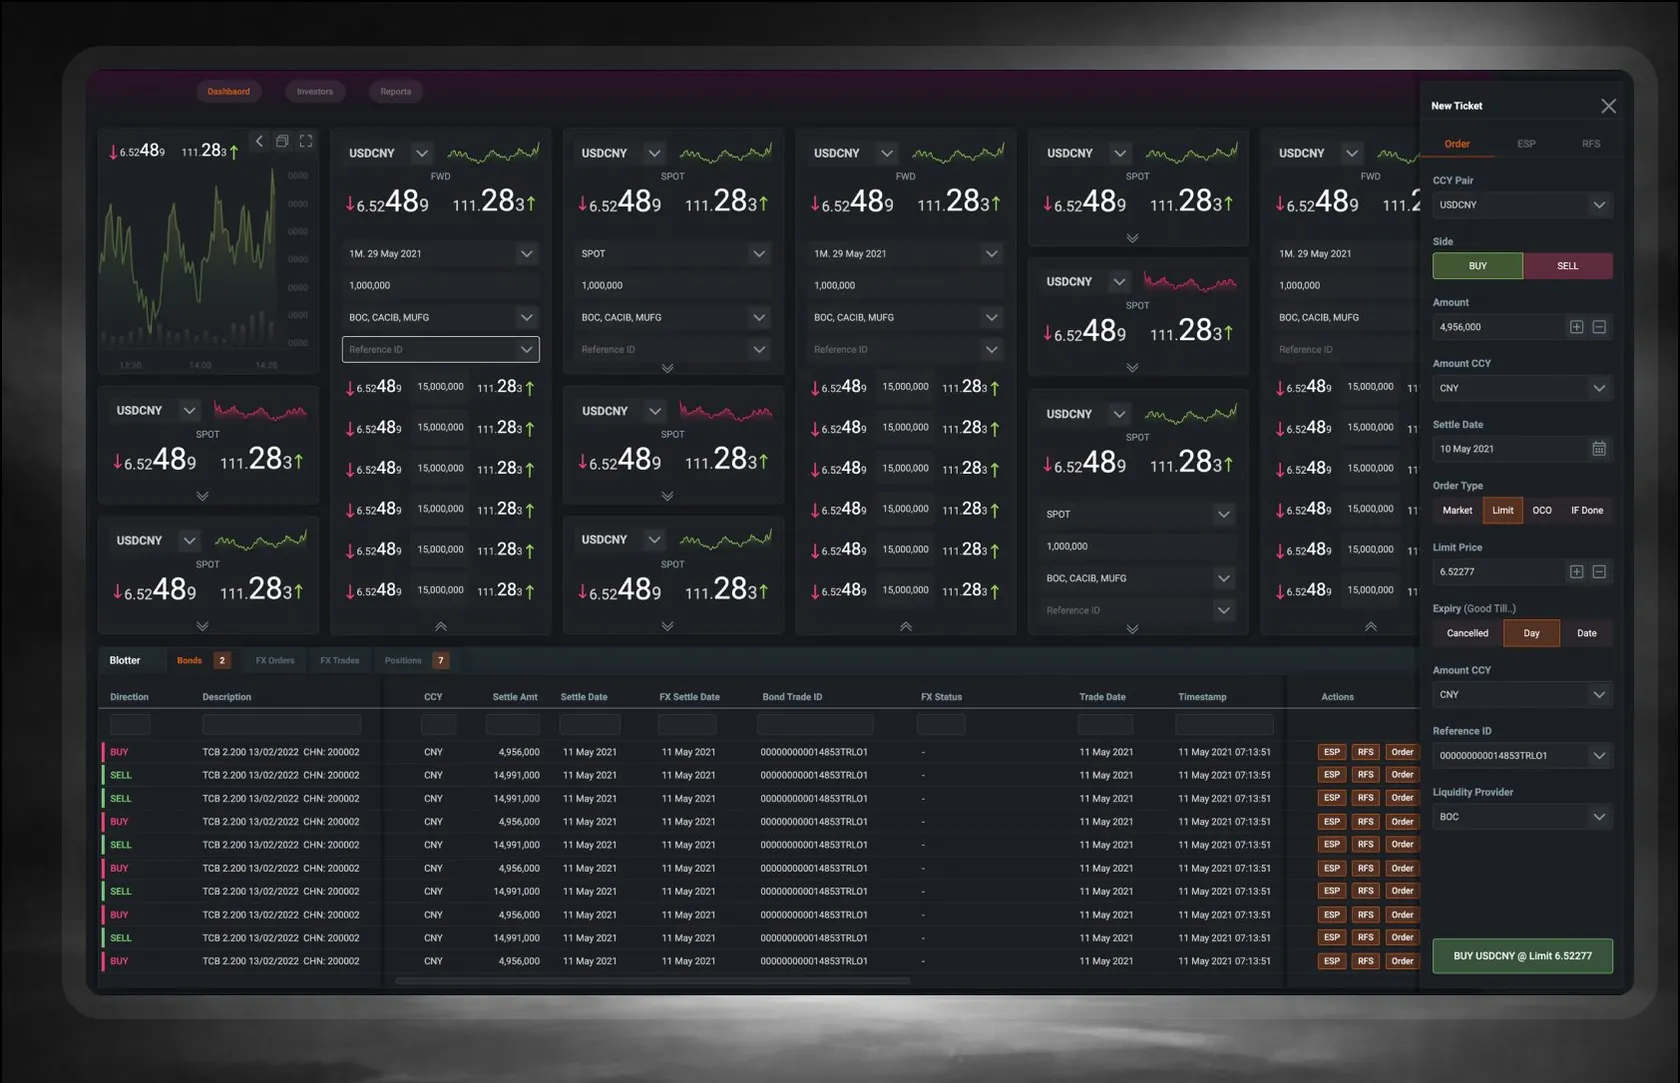Open the Settle Date calendar picker
1680x1083 pixels.
(1599, 449)
